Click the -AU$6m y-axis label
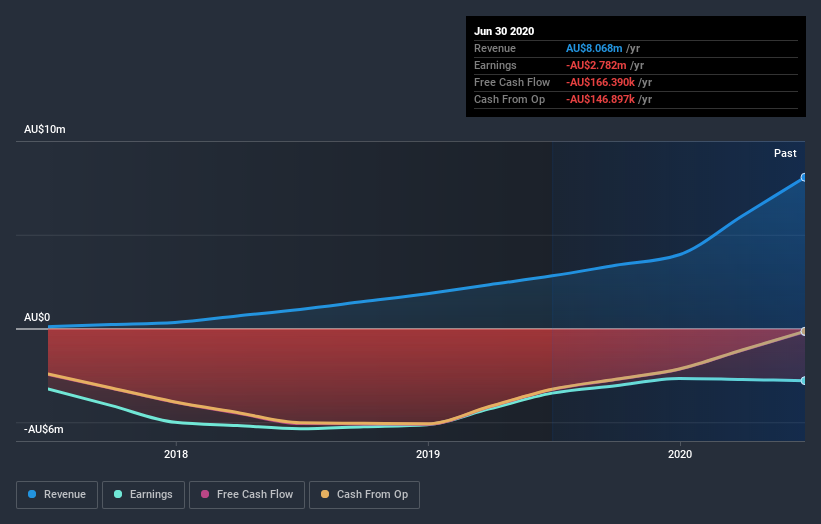 [43, 429]
